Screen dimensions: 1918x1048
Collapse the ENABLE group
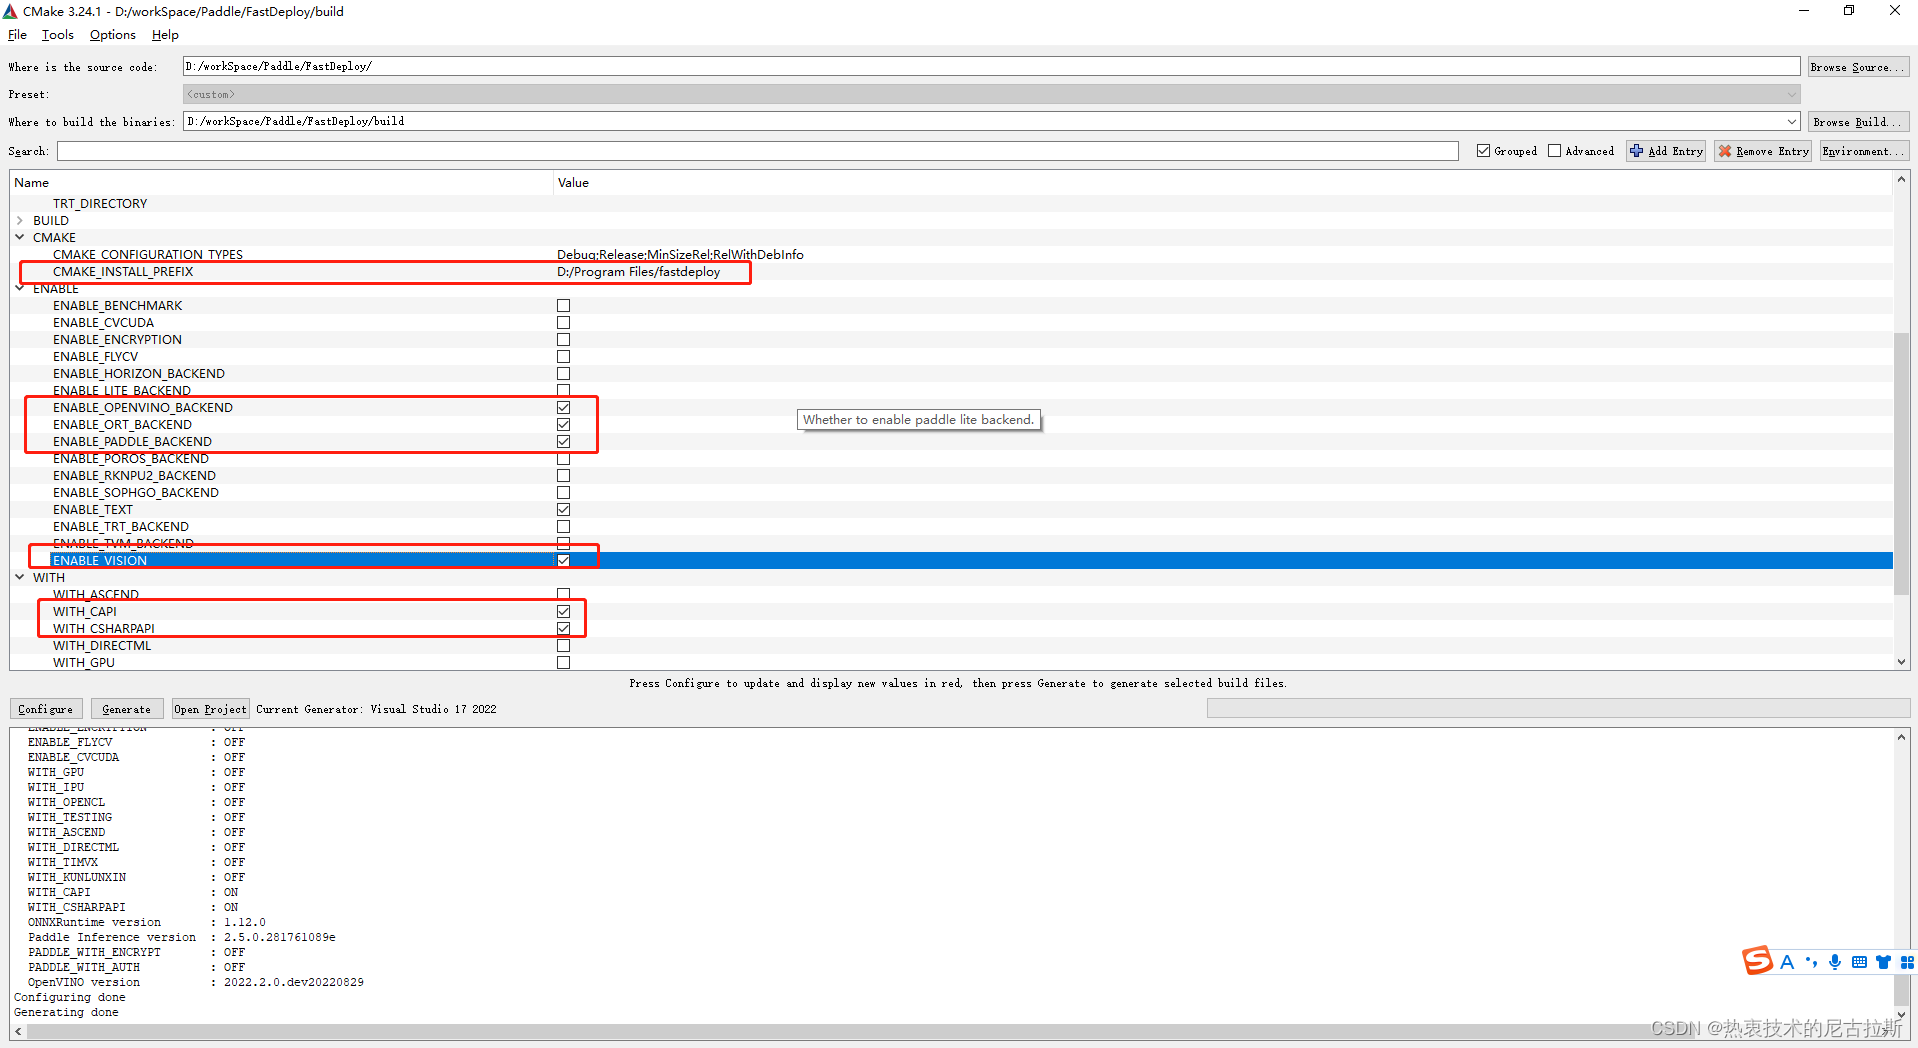click(x=20, y=289)
